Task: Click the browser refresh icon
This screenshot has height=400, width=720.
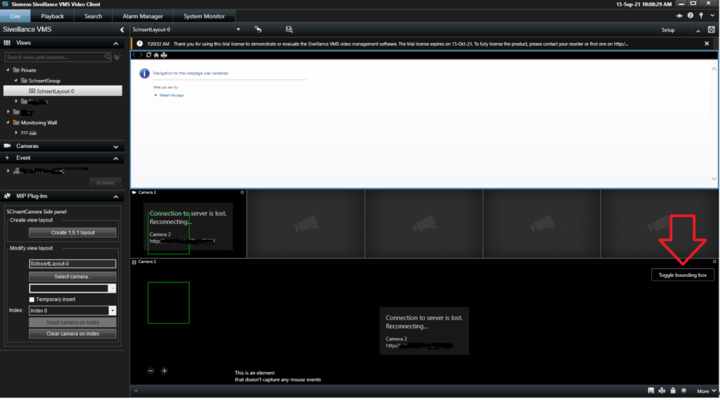Action: [148, 55]
